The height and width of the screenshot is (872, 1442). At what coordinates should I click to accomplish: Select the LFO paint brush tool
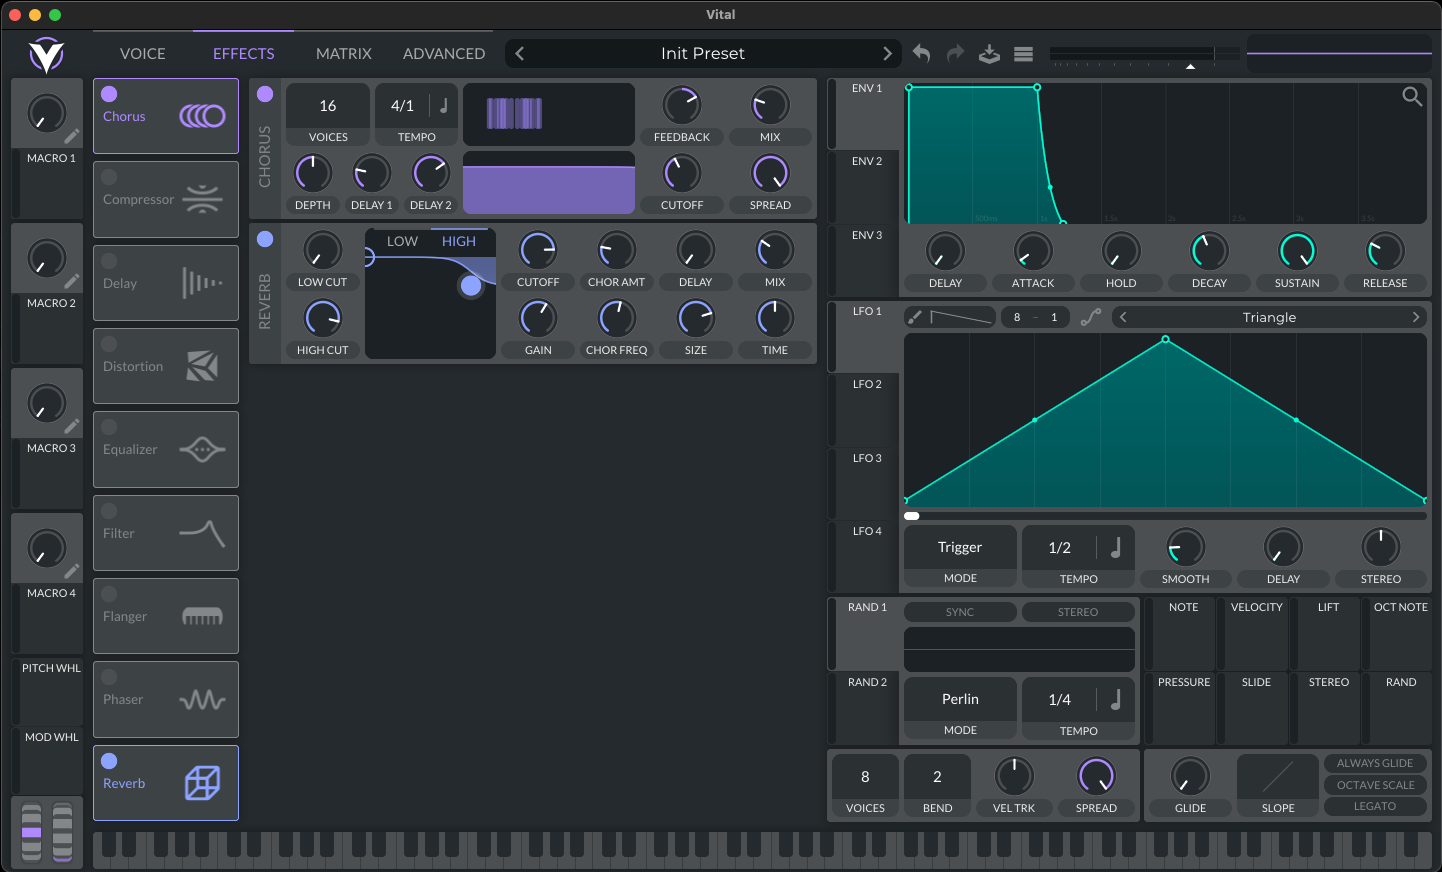(x=914, y=317)
